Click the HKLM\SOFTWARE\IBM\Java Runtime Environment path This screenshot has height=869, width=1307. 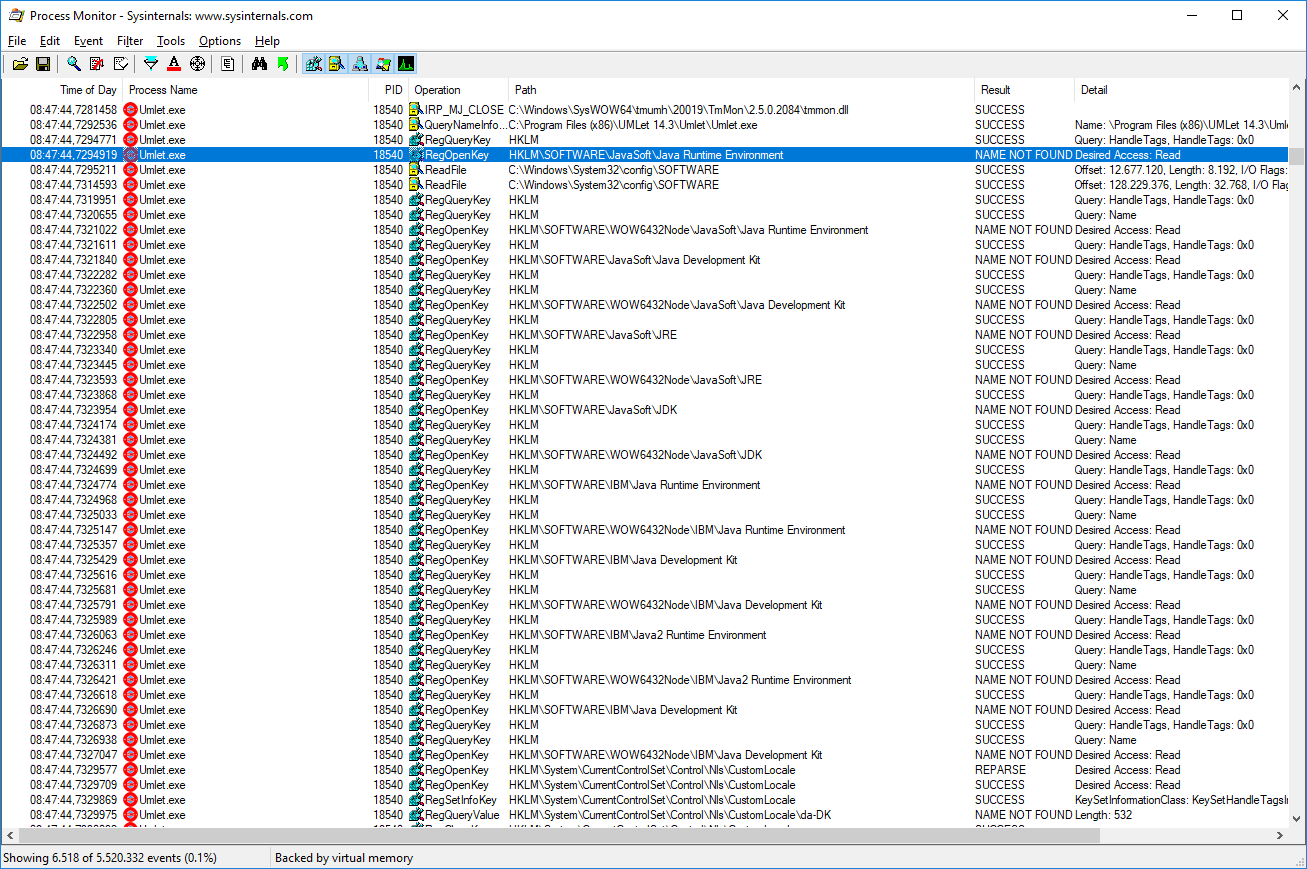tap(634, 485)
